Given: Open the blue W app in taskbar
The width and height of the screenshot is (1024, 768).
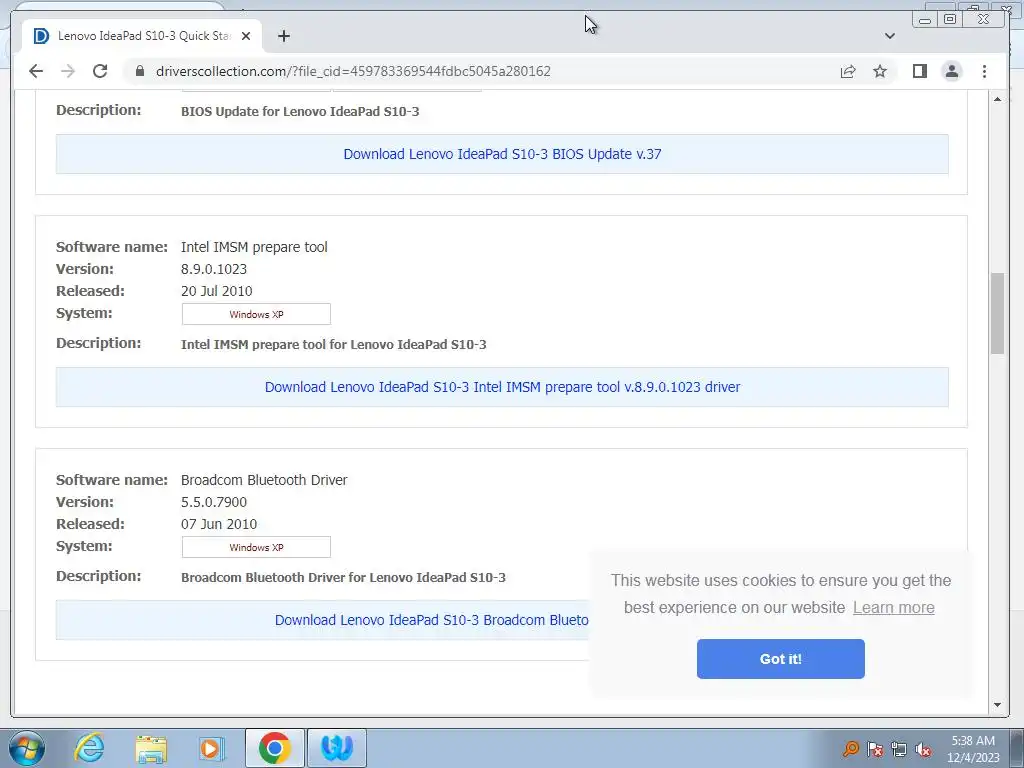Looking at the screenshot, I should click(337, 748).
